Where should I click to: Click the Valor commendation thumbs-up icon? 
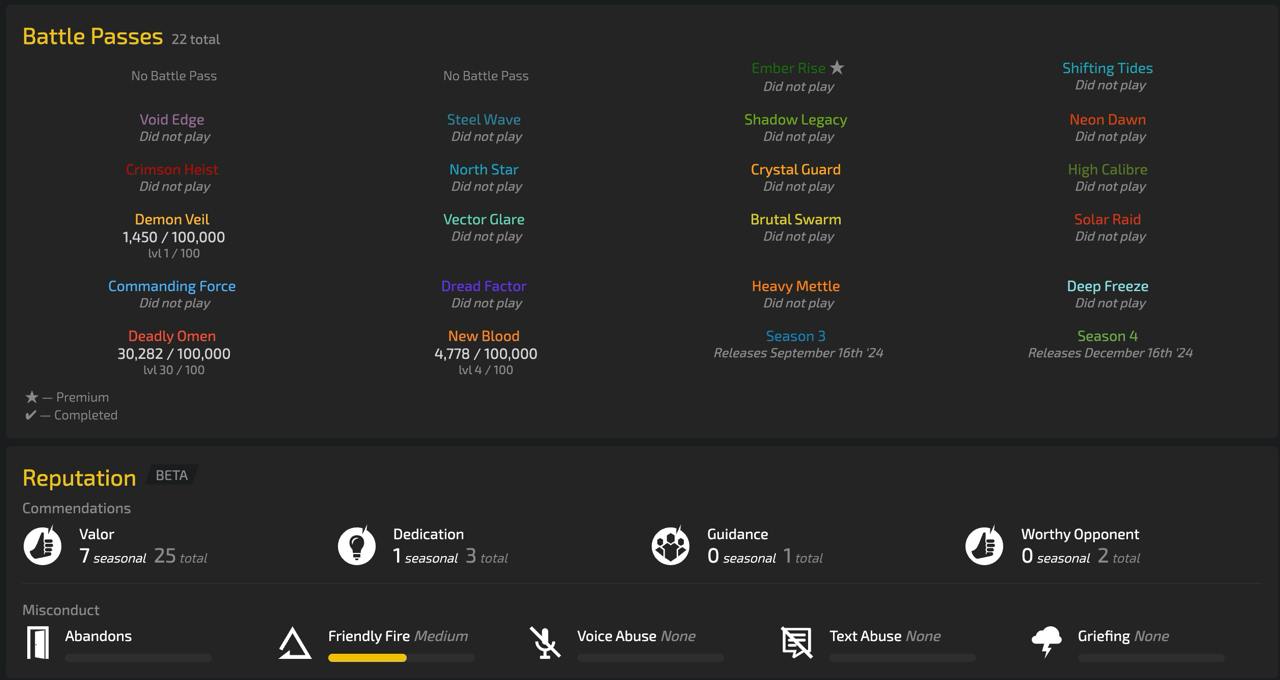42,546
